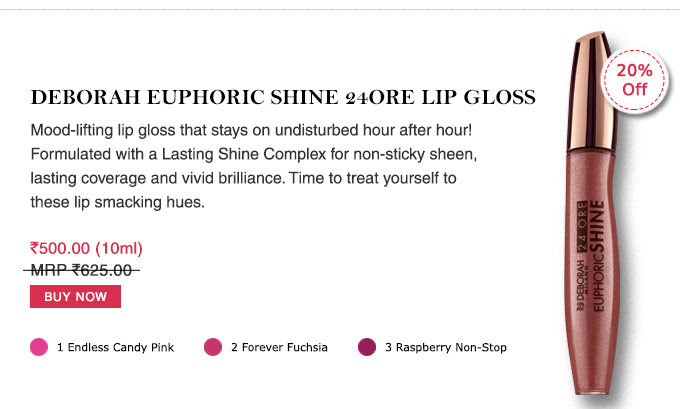This screenshot has height=409, width=680.
Task: Click the EUPHORIC SHINE text on the tube
Action: tap(592, 255)
